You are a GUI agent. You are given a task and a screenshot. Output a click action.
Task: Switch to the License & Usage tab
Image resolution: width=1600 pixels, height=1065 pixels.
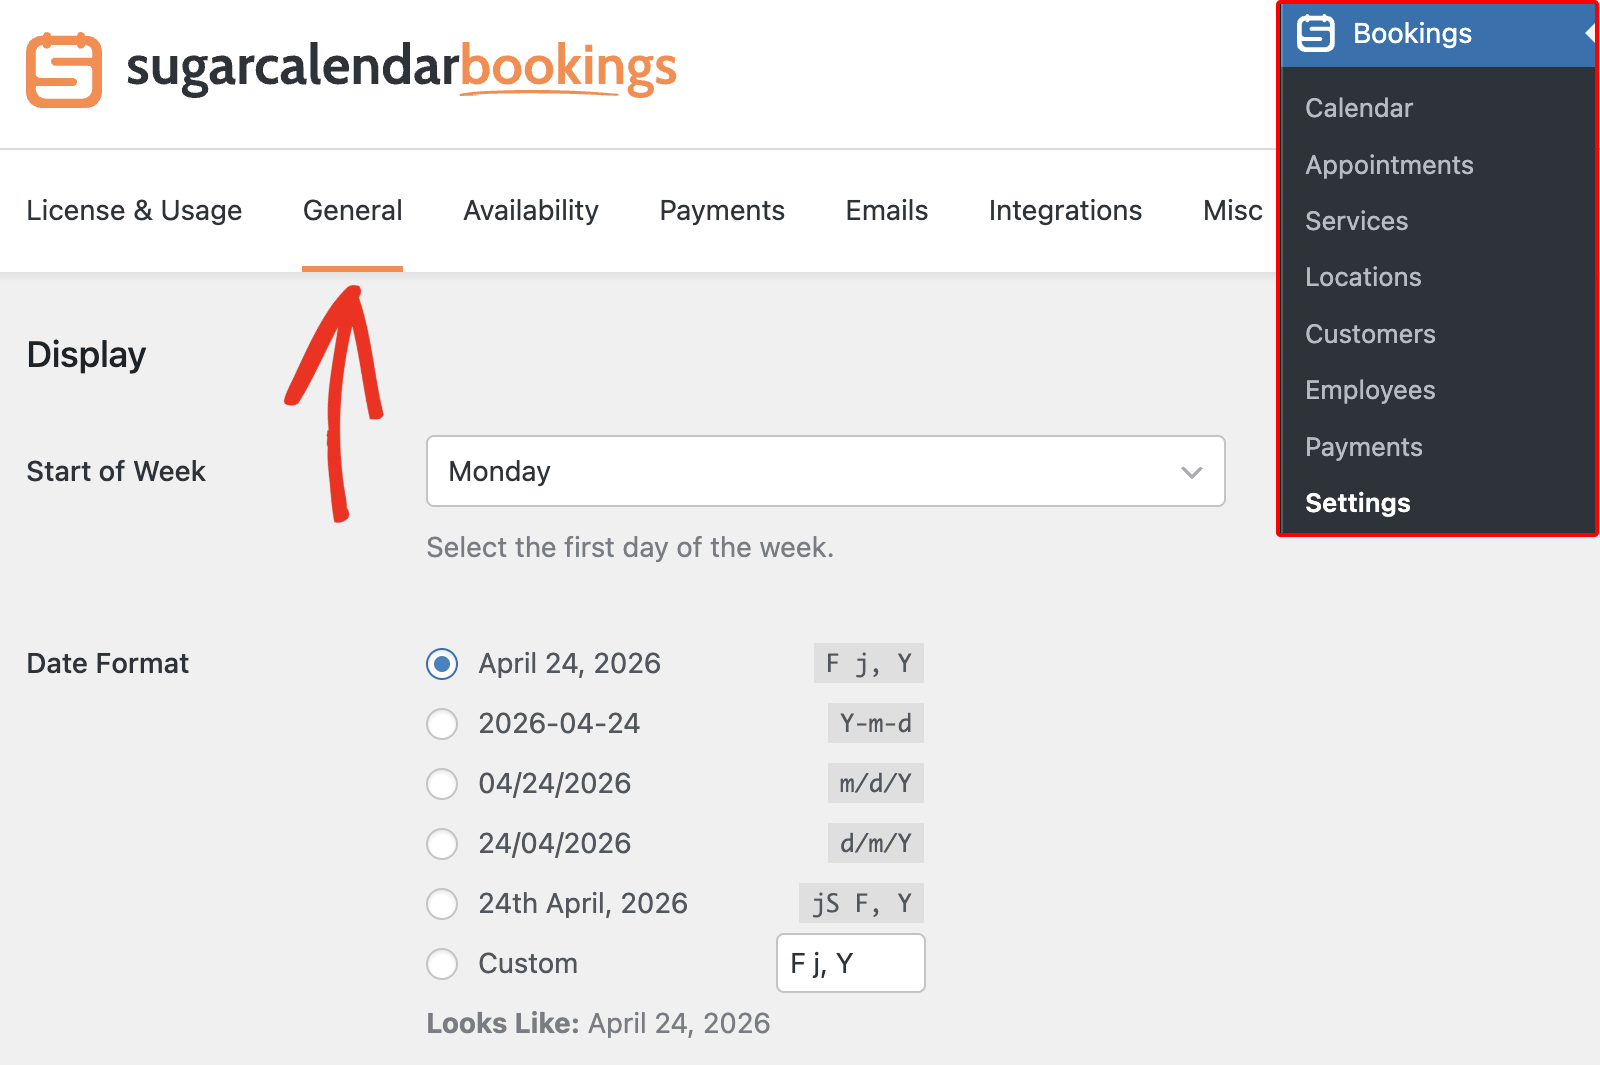click(134, 210)
